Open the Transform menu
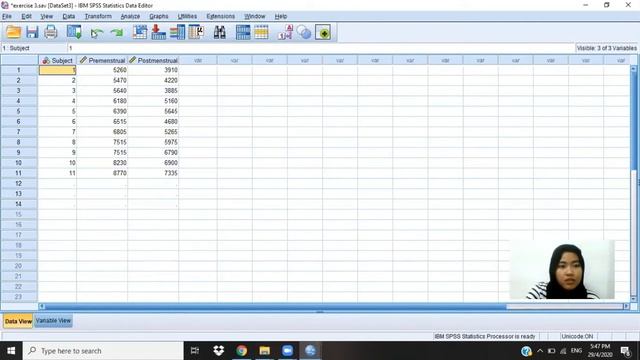The image size is (640, 360). pos(98,16)
